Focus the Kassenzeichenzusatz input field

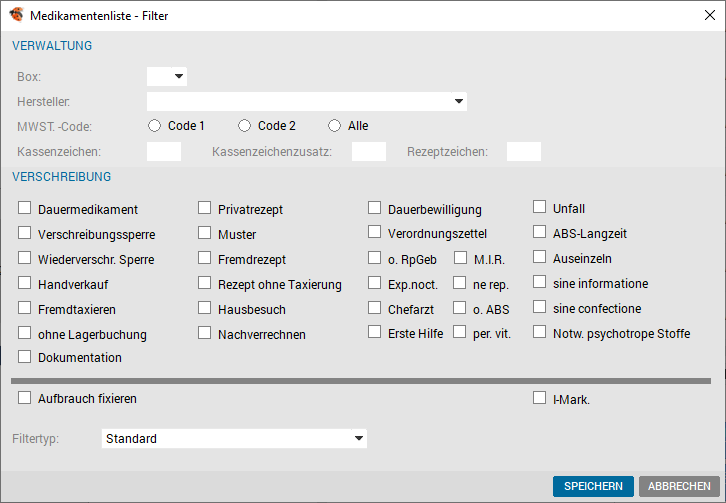tap(369, 151)
